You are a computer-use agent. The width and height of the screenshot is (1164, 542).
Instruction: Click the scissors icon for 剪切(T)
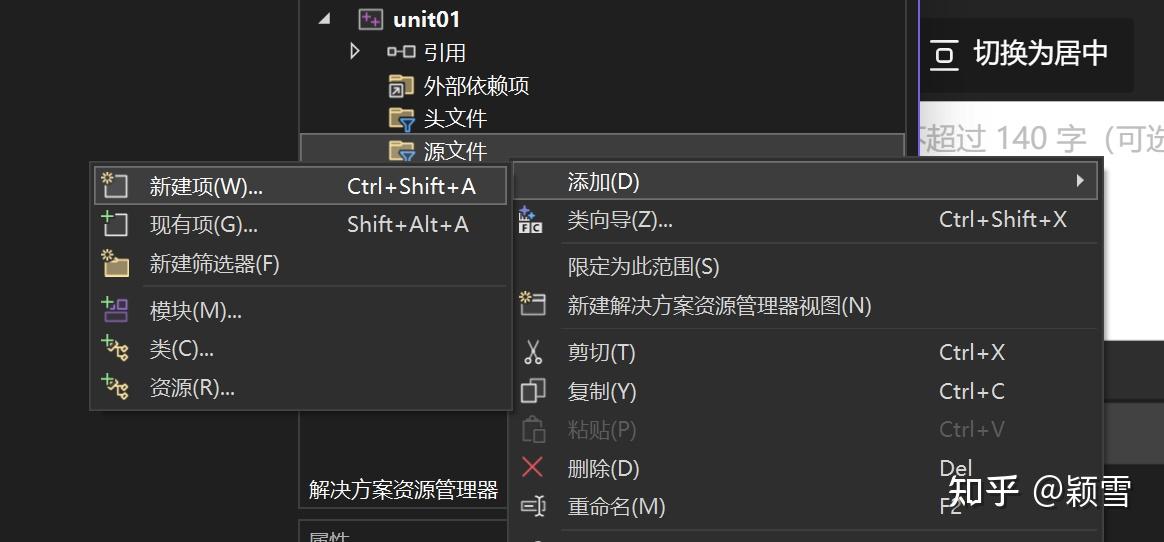pyautogui.click(x=532, y=352)
